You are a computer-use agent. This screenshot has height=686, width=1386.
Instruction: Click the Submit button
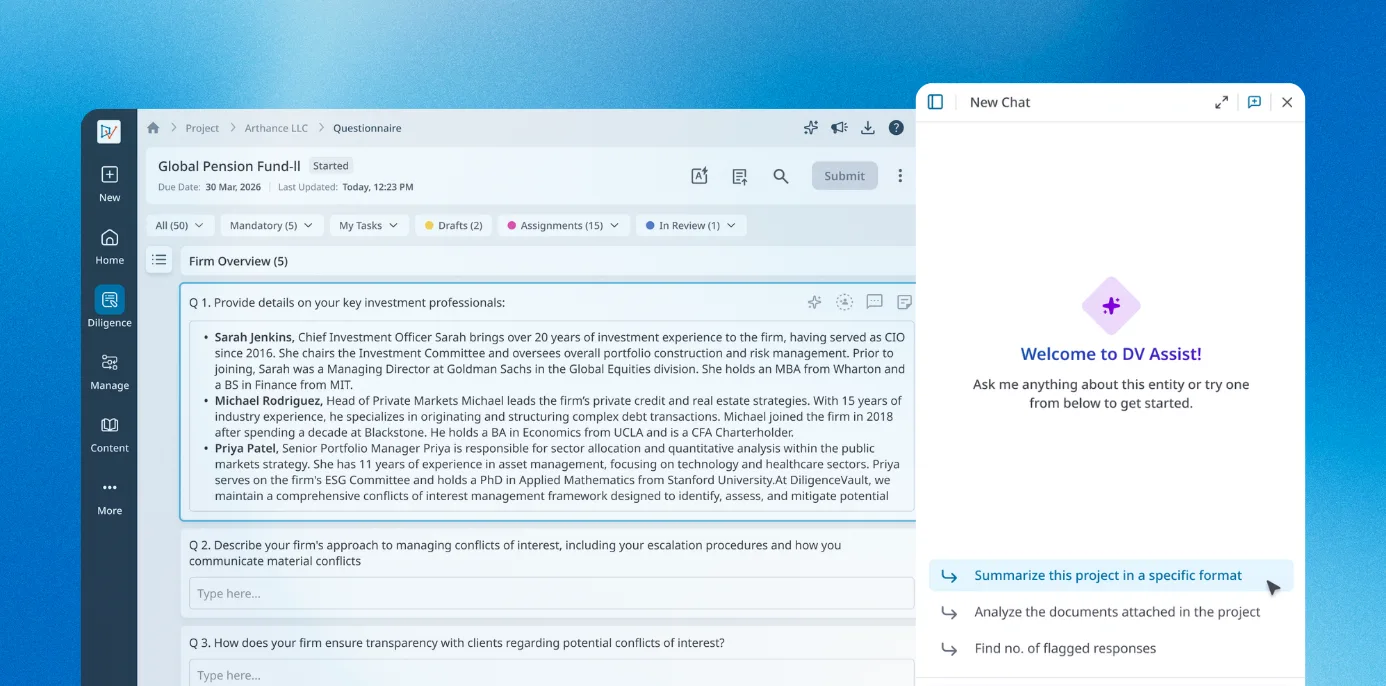click(x=845, y=176)
